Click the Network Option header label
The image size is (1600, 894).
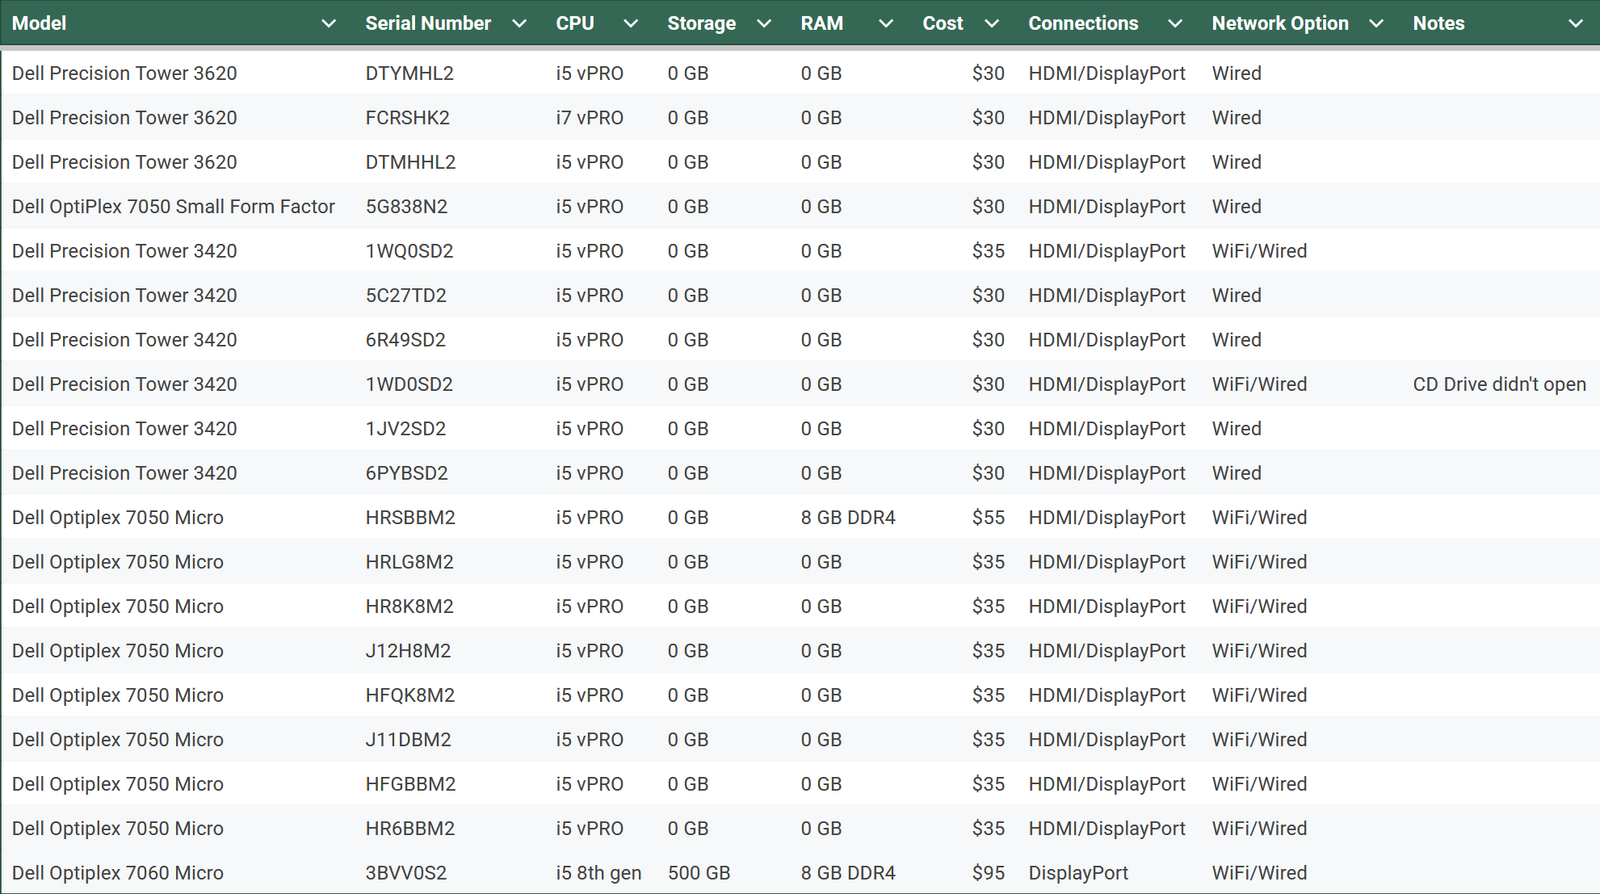coord(1280,23)
